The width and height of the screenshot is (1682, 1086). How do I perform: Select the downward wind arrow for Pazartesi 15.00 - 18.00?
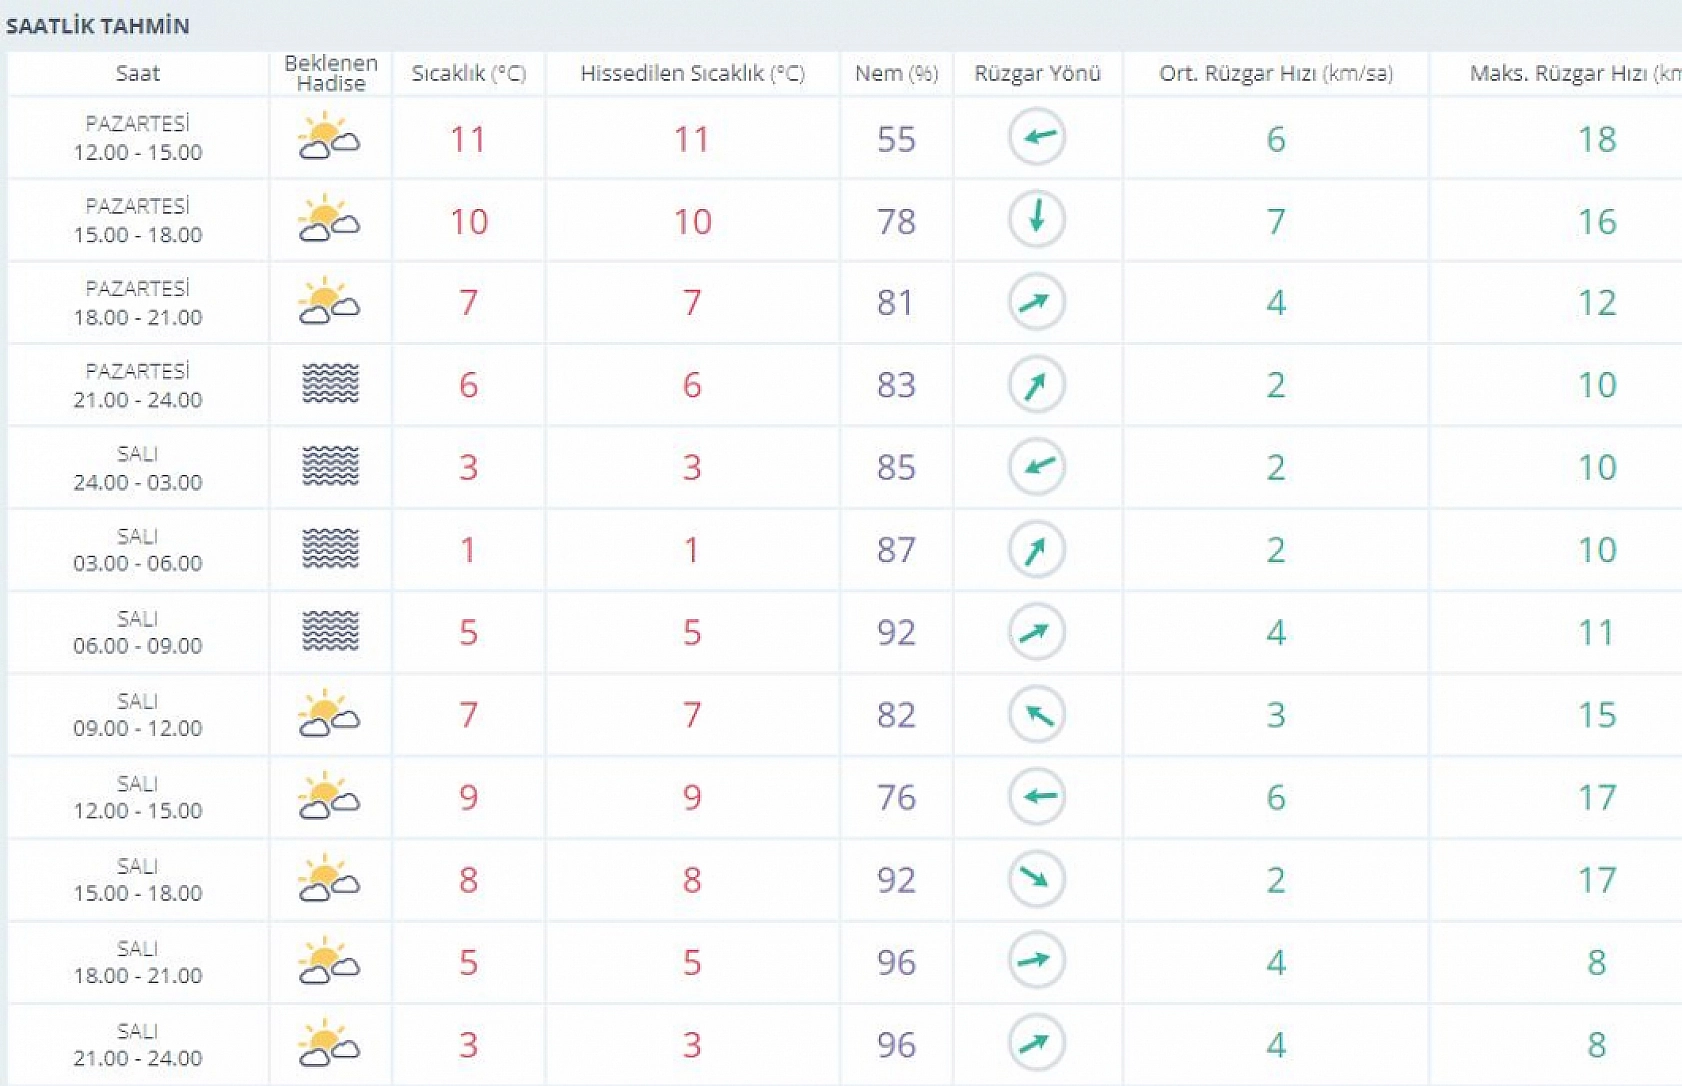tap(1037, 219)
